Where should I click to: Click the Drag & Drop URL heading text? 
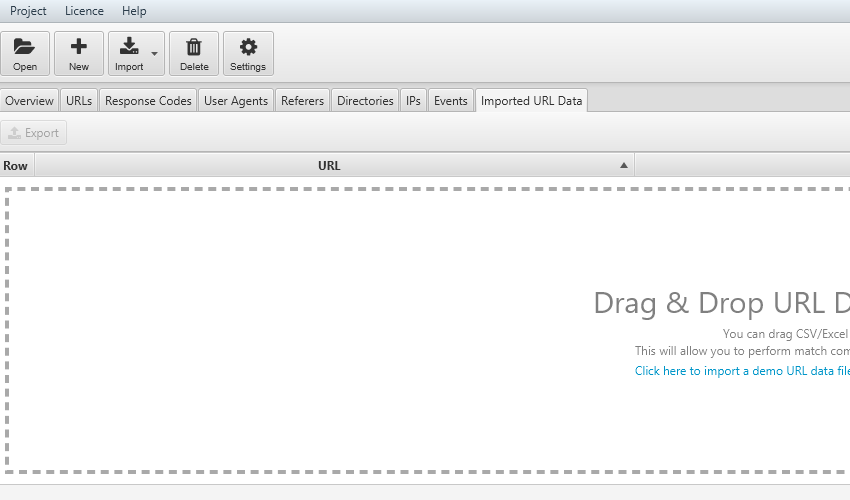coord(722,303)
